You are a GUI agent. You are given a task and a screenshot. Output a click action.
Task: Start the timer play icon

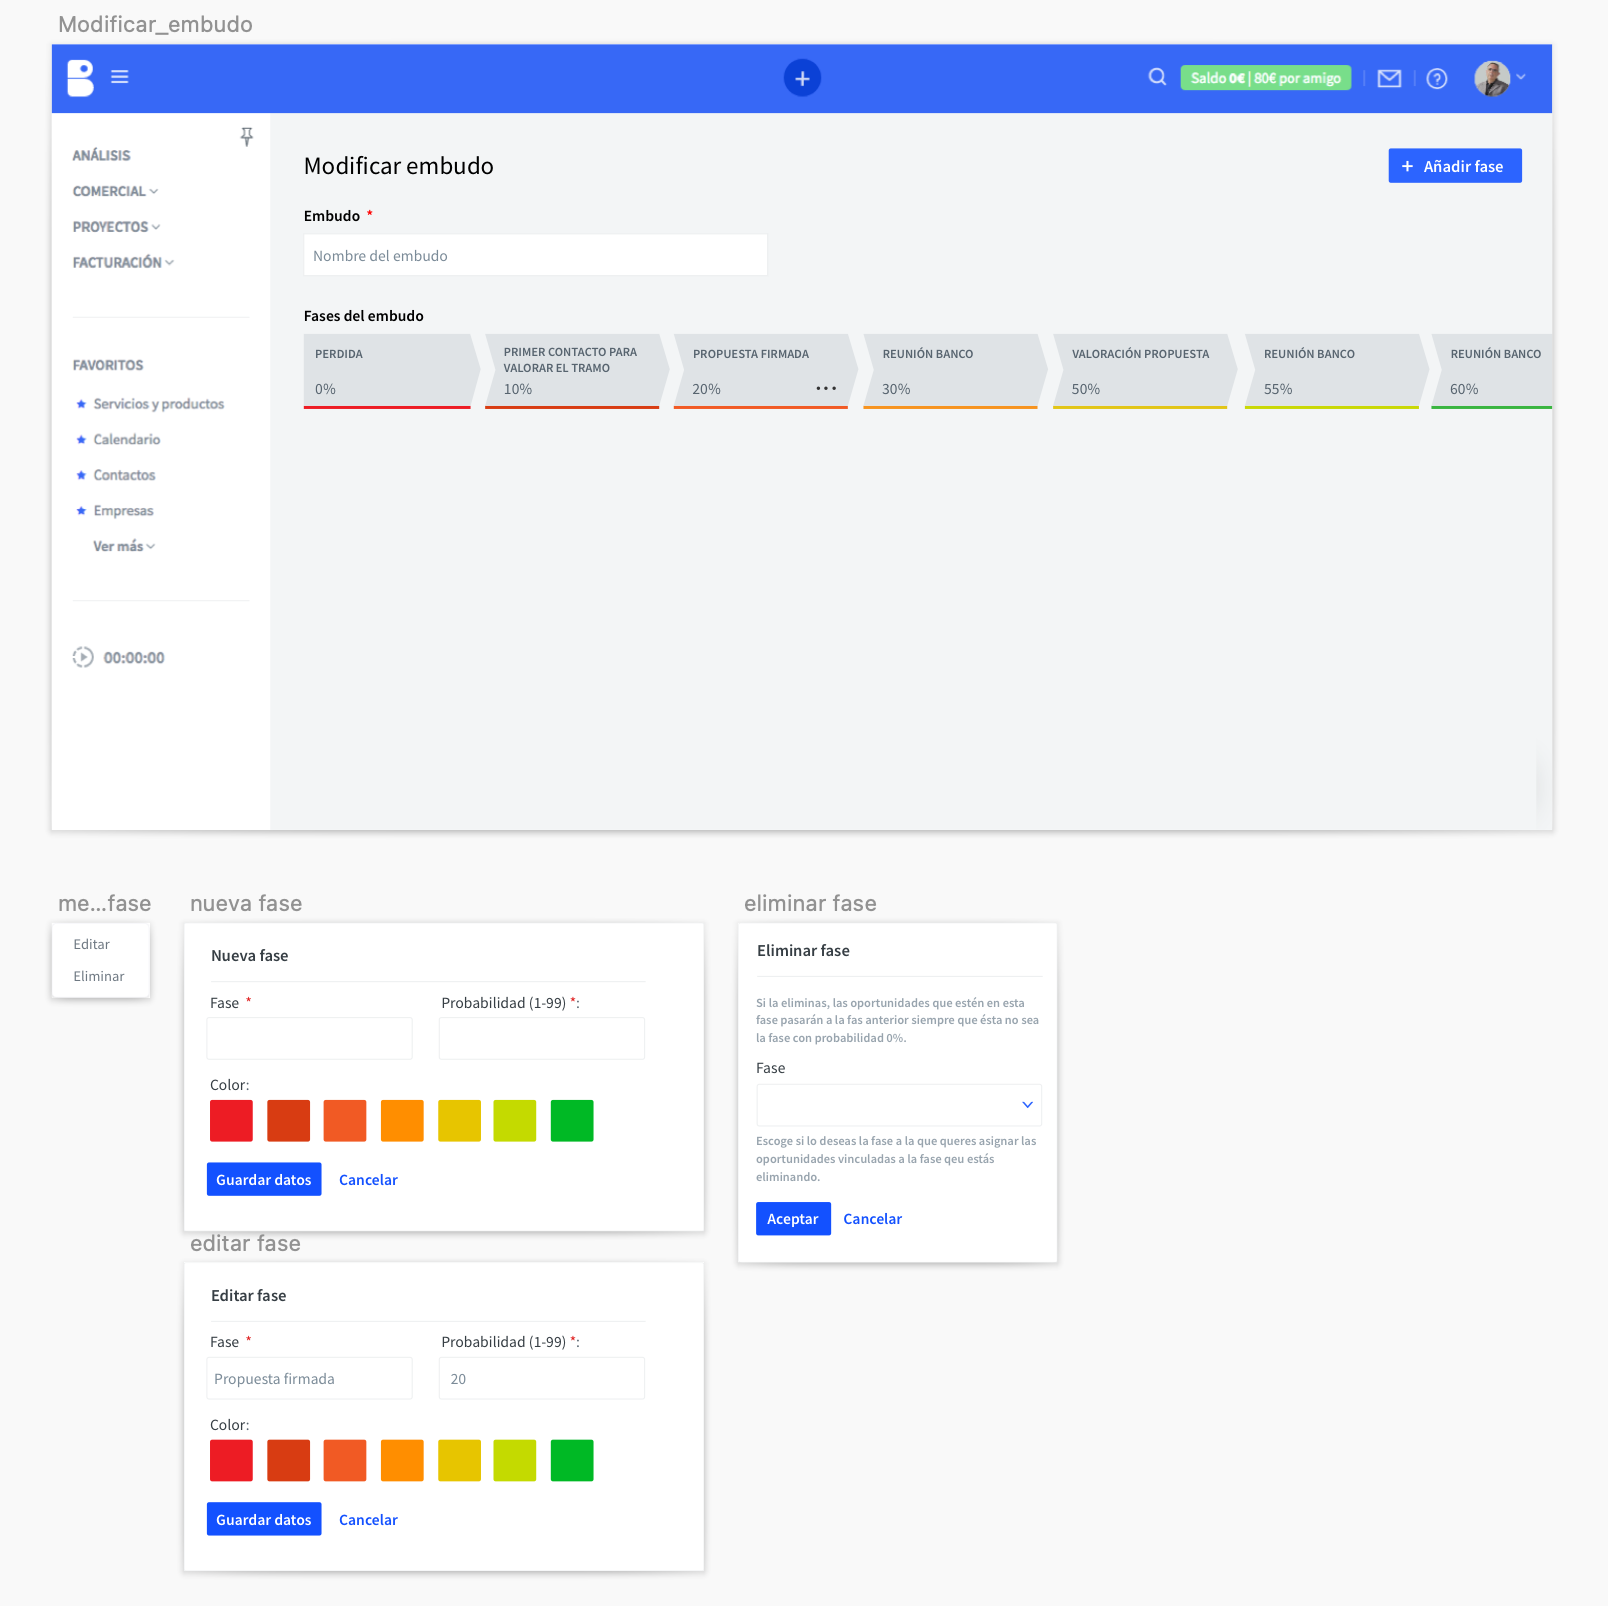(83, 657)
